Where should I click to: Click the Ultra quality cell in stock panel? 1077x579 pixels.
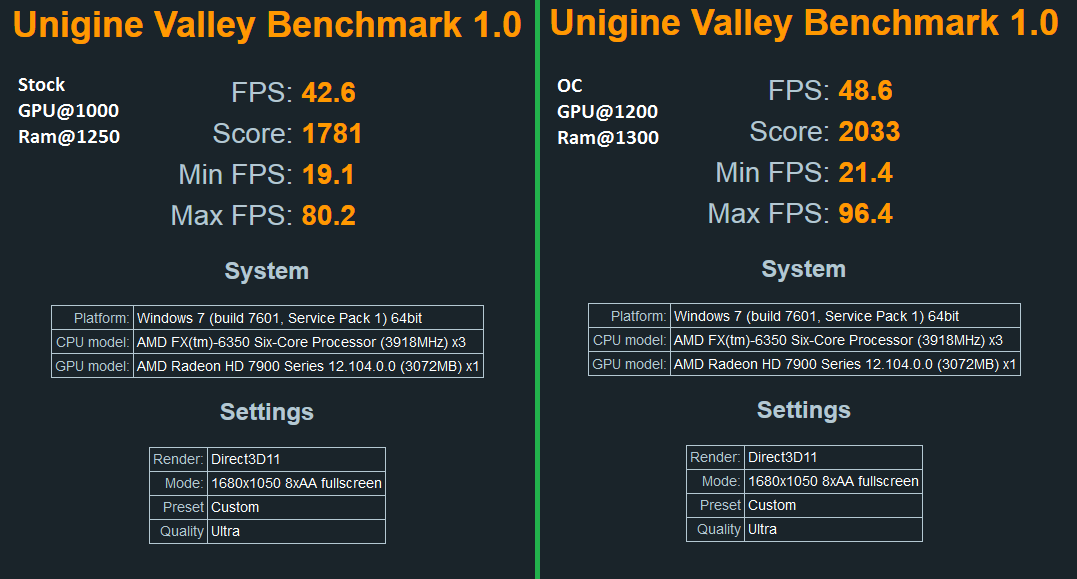pyautogui.click(x=296, y=532)
